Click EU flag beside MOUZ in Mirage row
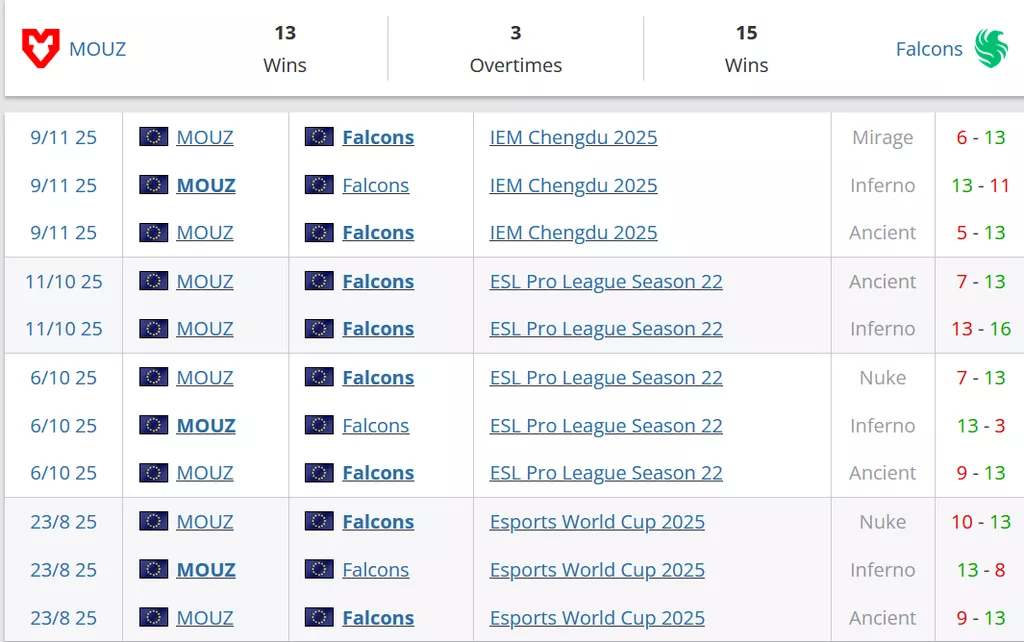1024x642 pixels. click(x=153, y=137)
